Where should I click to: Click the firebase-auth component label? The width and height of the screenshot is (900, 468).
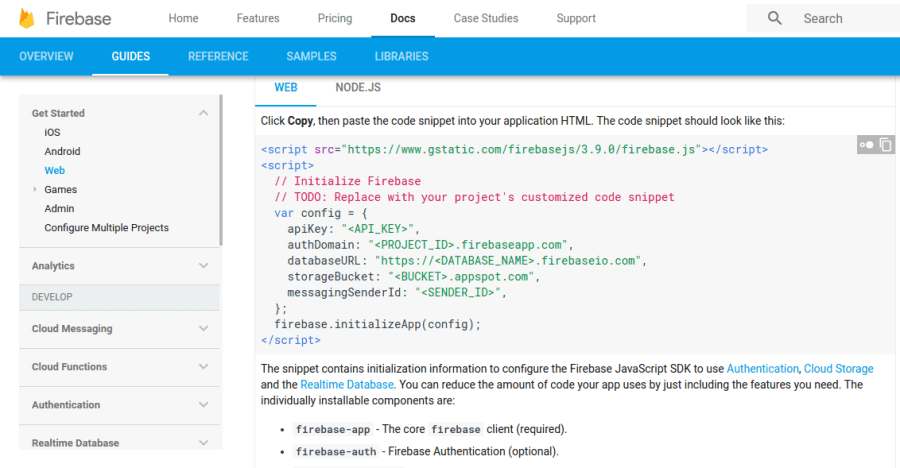click(336, 452)
